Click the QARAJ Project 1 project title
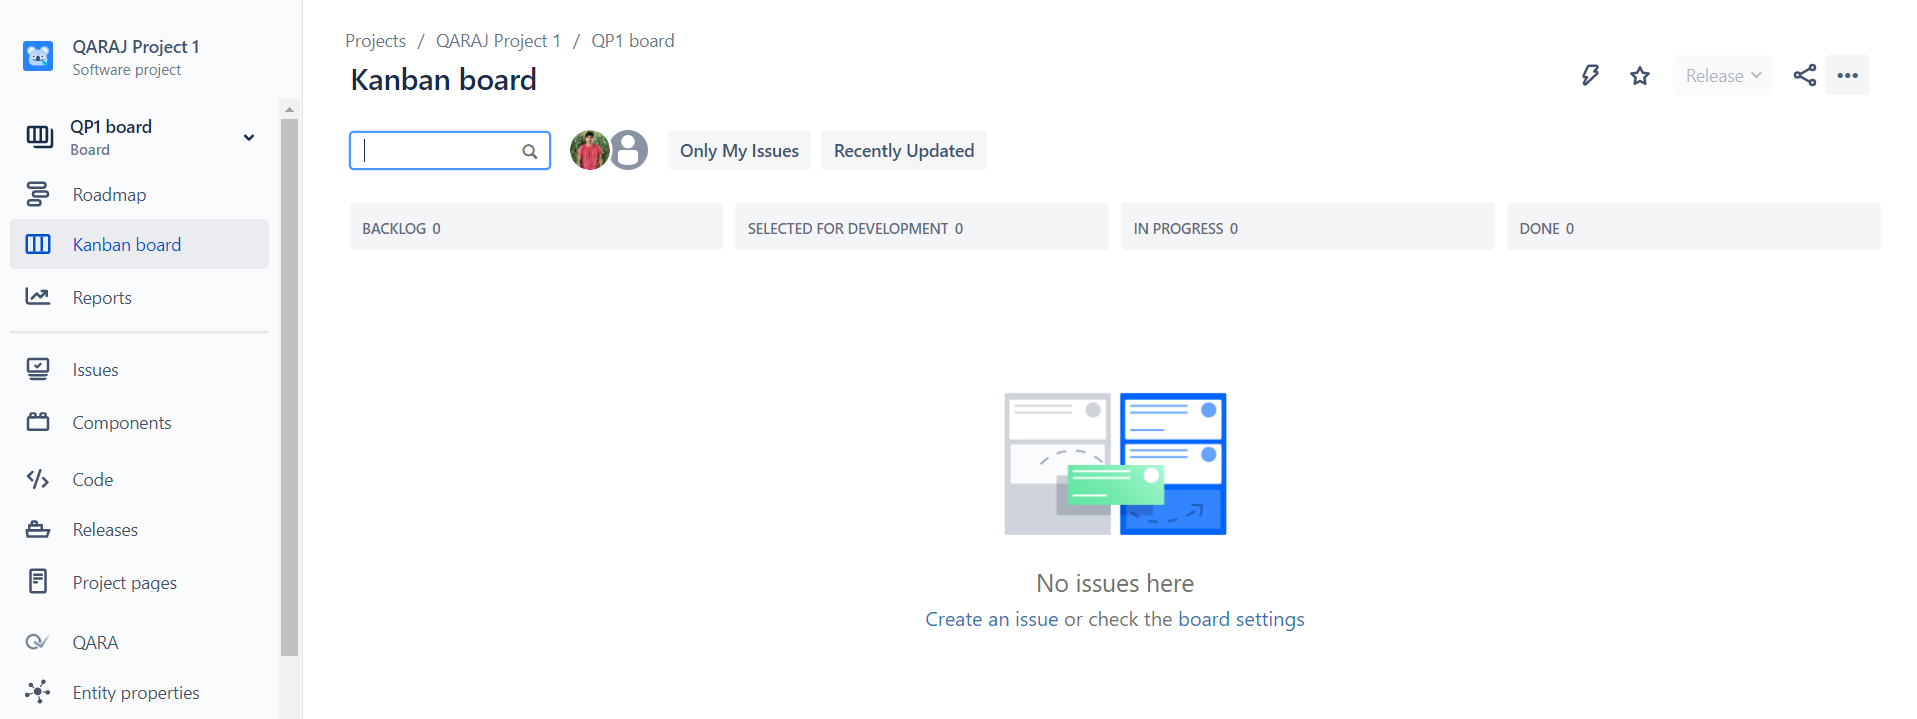Image resolution: width=1917 pixels, height=719 pixels. tap(136, 46)
